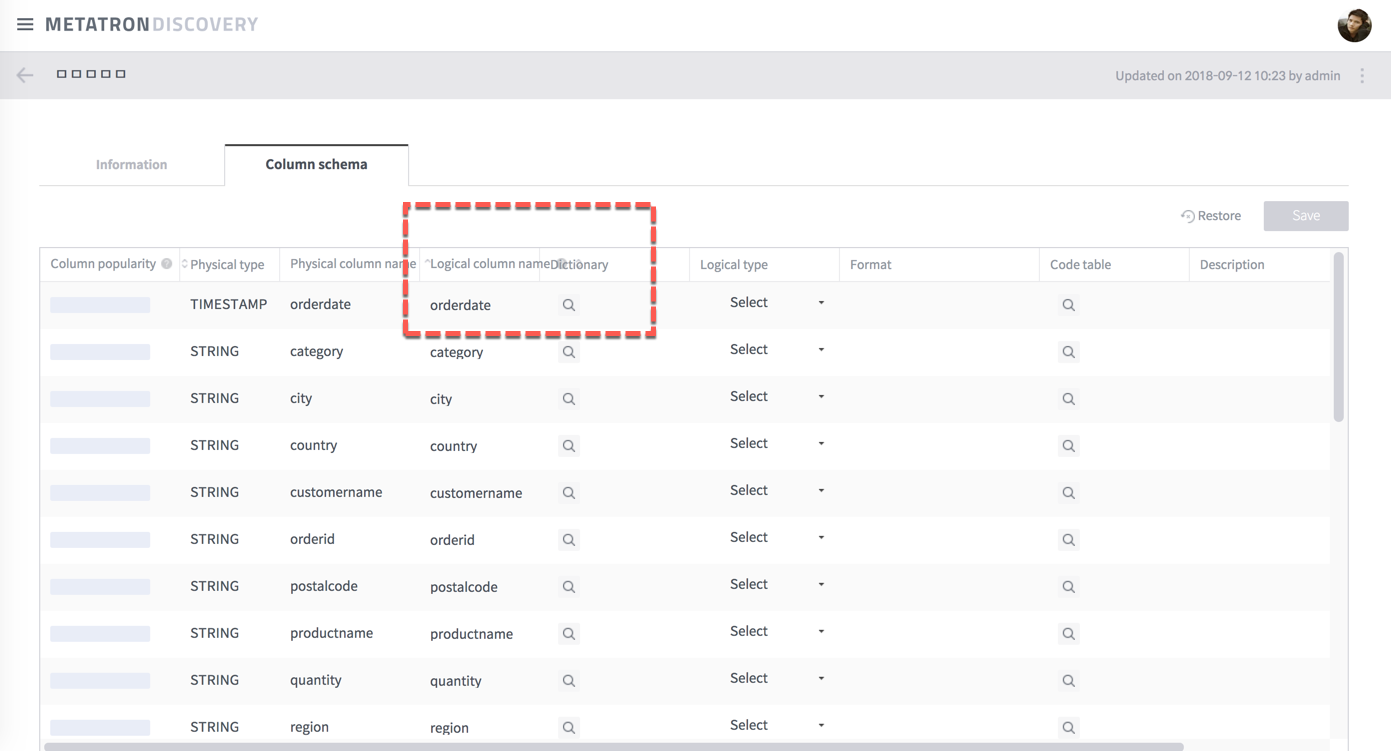This screenshot has width=1391, height=751.
Task: Select the Column schema tab
Action: coord(316,162)
